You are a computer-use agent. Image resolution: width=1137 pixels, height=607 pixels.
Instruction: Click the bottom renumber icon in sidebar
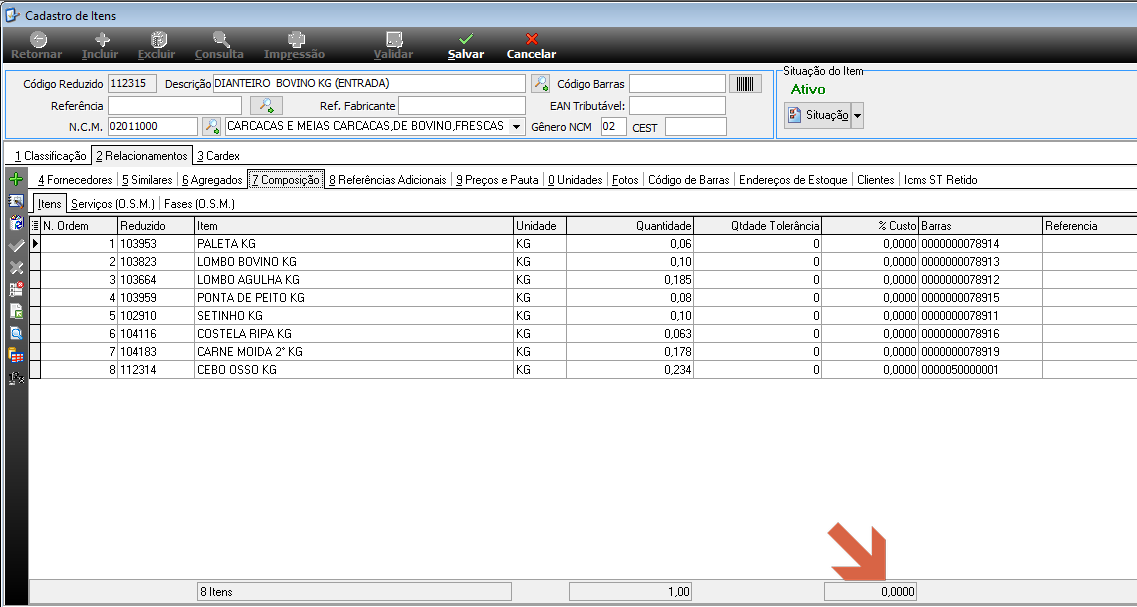(15, 377)
